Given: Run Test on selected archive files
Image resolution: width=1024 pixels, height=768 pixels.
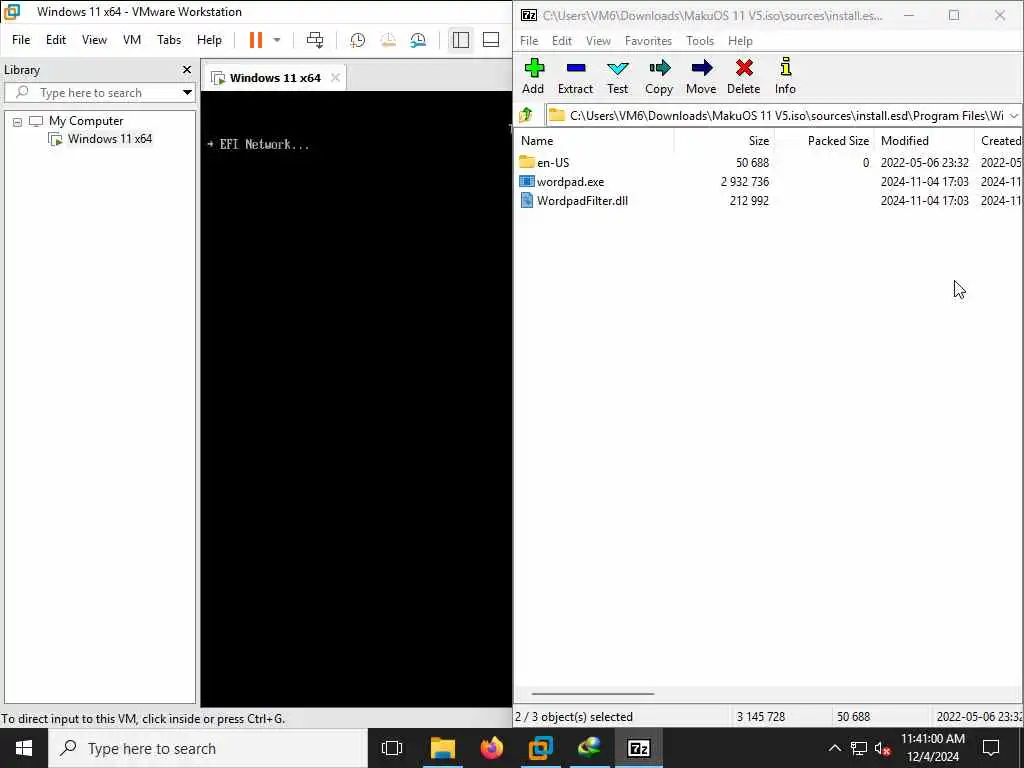Looking at the screenshot, I should click(617, 76).
